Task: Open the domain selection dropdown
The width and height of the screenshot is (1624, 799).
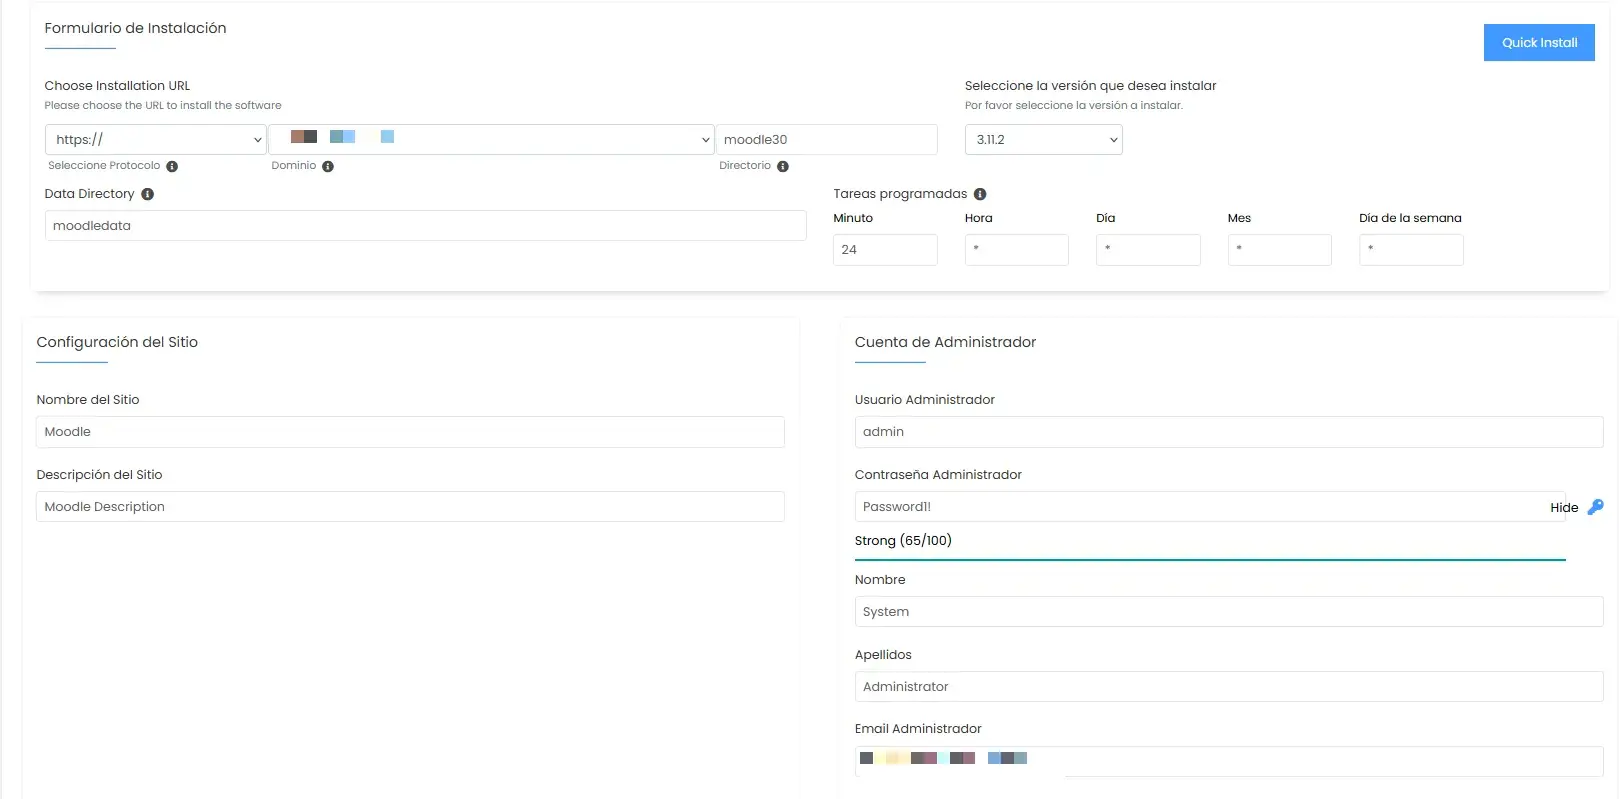Action: [491, 139]
